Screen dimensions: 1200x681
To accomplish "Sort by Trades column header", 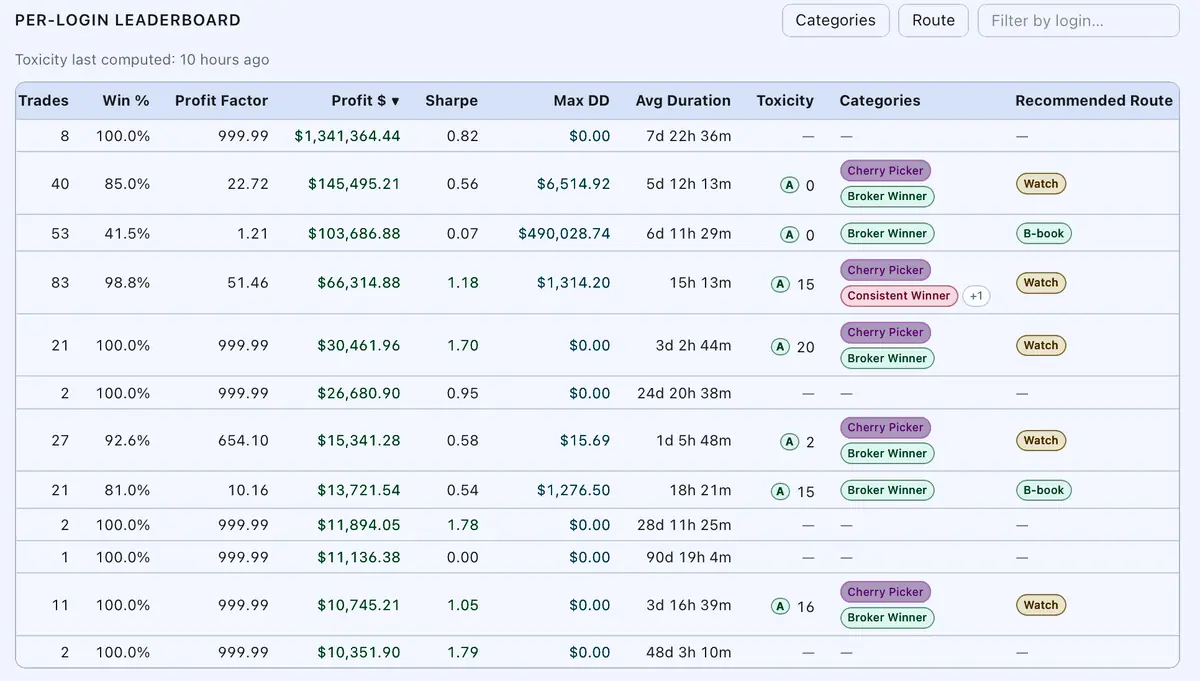I will click(44, 100).
